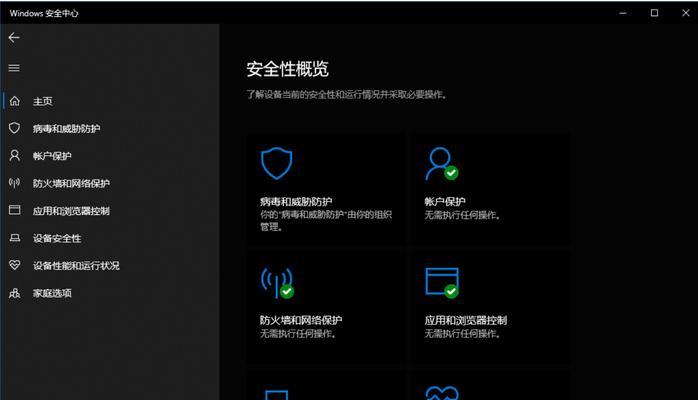This screenshot has height=400, width=698.
Task: Click the Windows 安全中心 window title
Action: 44,13
